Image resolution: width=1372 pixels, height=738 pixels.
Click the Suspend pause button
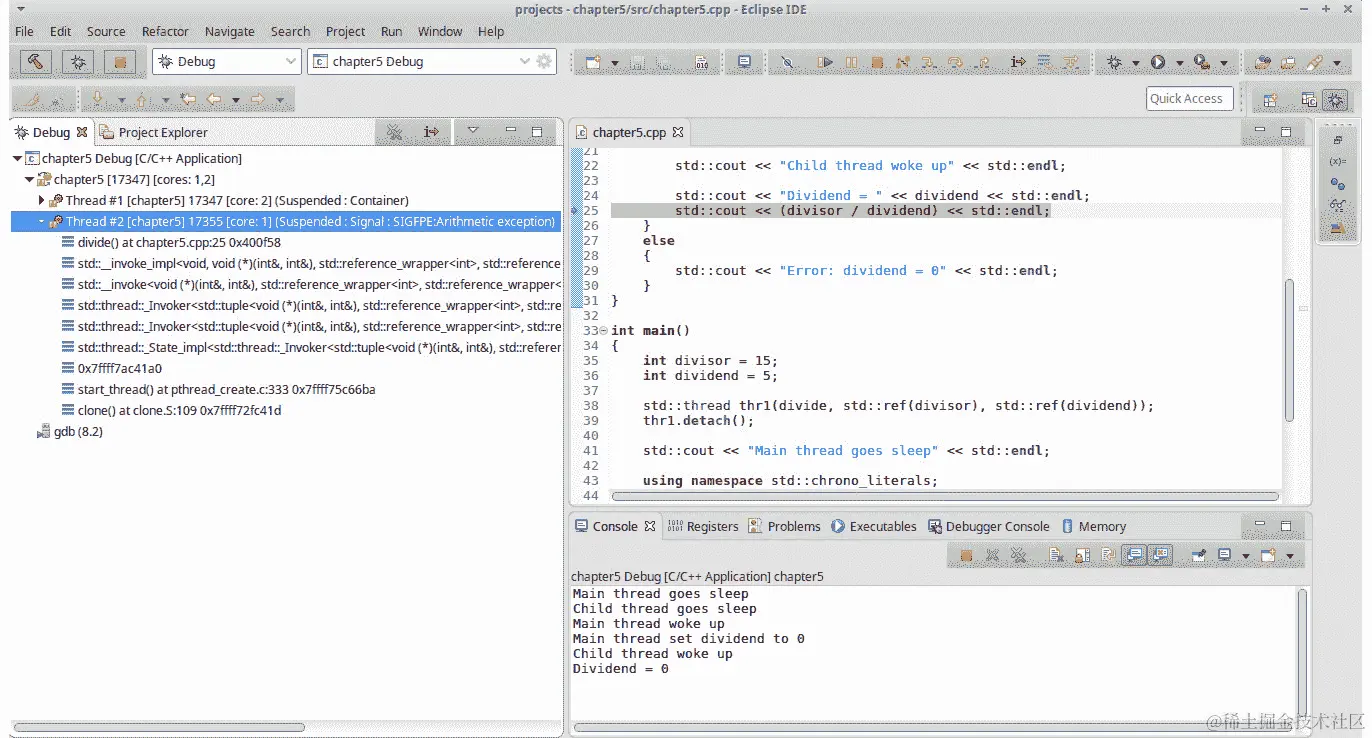coord(851,62)
